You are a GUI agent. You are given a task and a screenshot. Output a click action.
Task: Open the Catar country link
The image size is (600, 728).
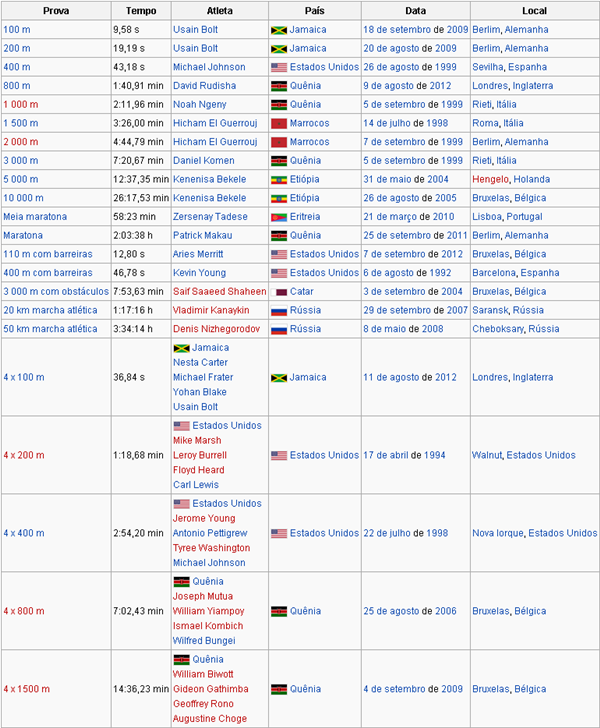tap(301, 292)
